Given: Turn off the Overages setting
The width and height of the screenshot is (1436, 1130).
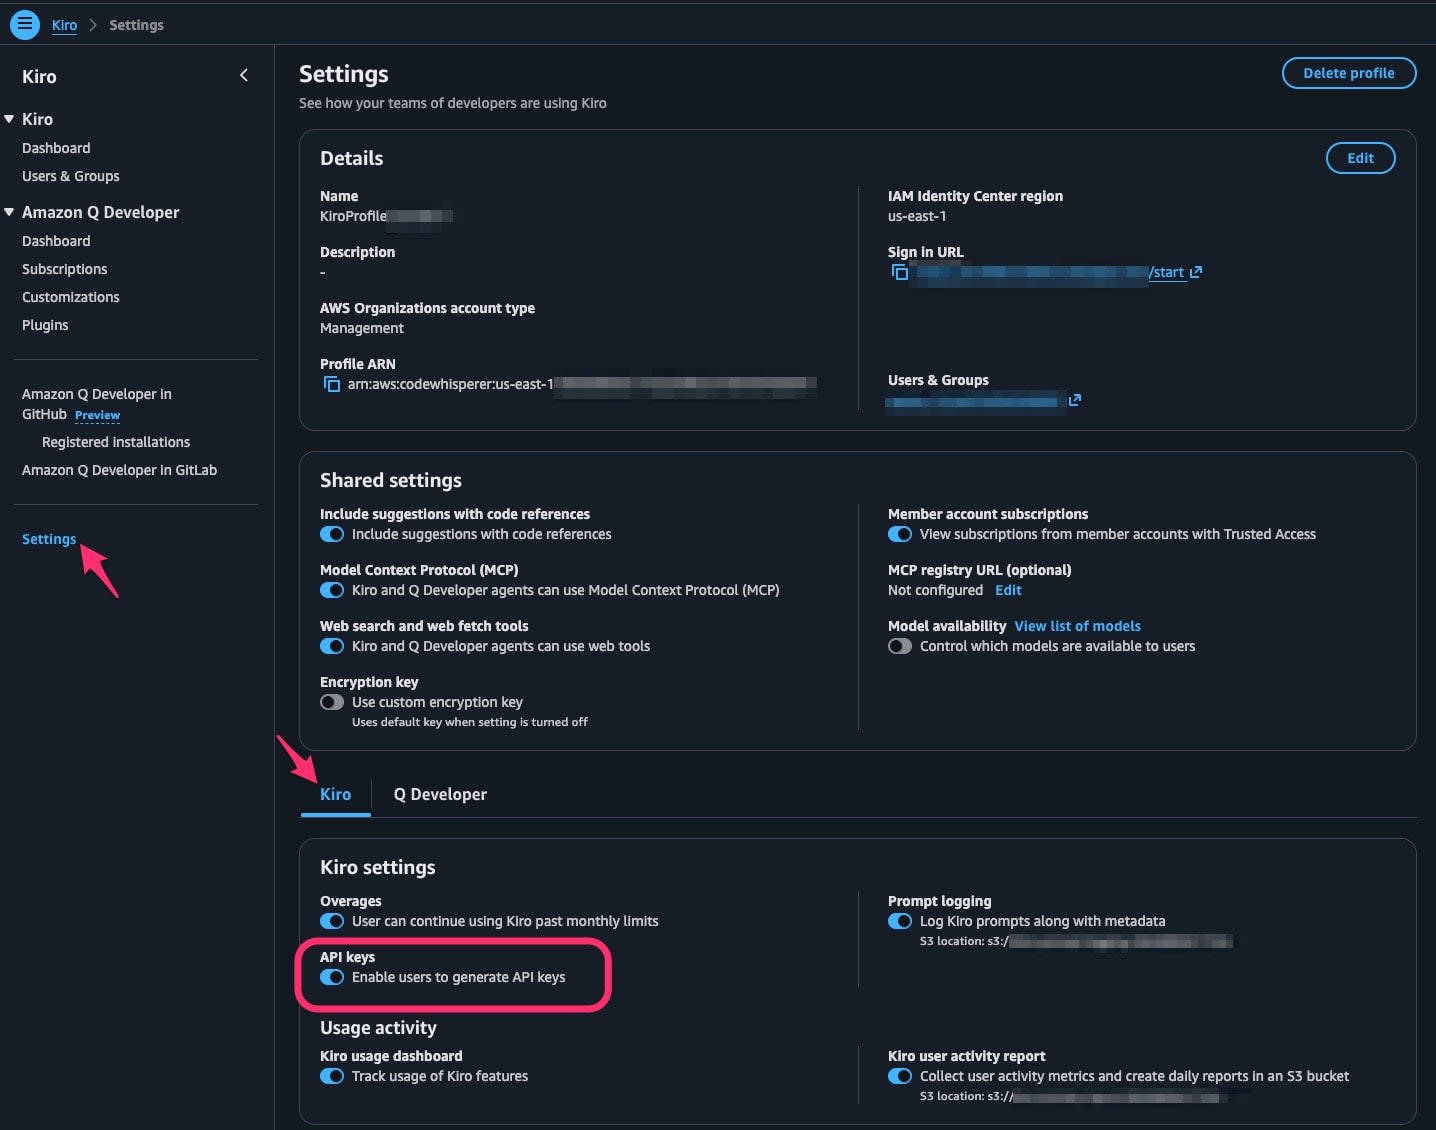Looking at the screenshot, I should point(331,921).
